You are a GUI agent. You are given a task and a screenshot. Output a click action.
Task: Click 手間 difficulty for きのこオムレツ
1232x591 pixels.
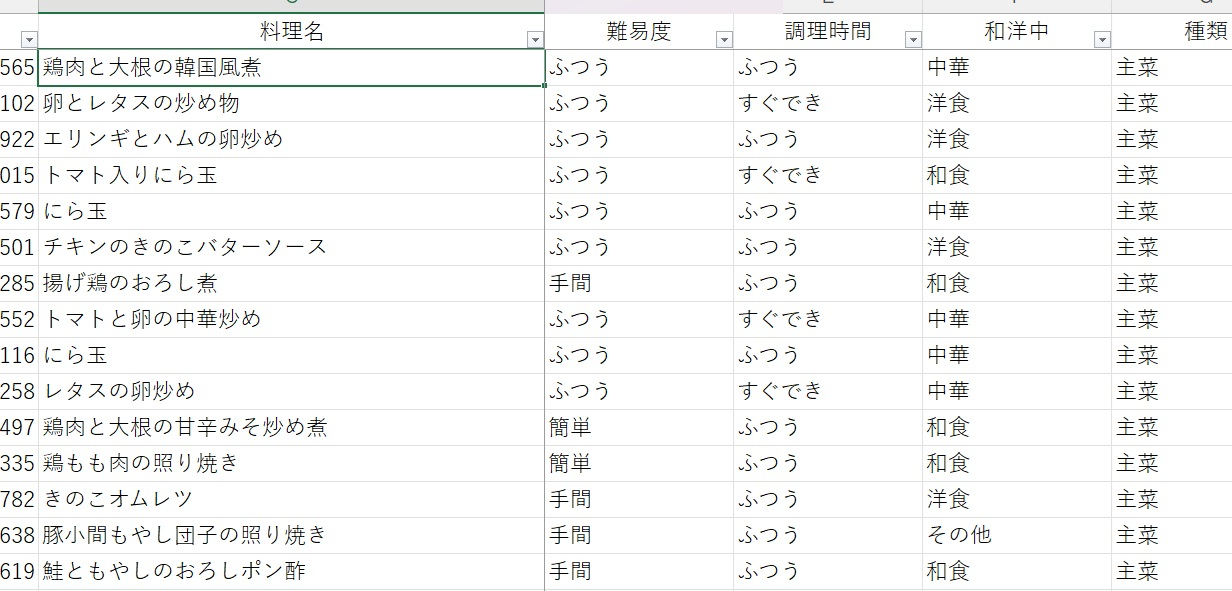coord(639,500)
